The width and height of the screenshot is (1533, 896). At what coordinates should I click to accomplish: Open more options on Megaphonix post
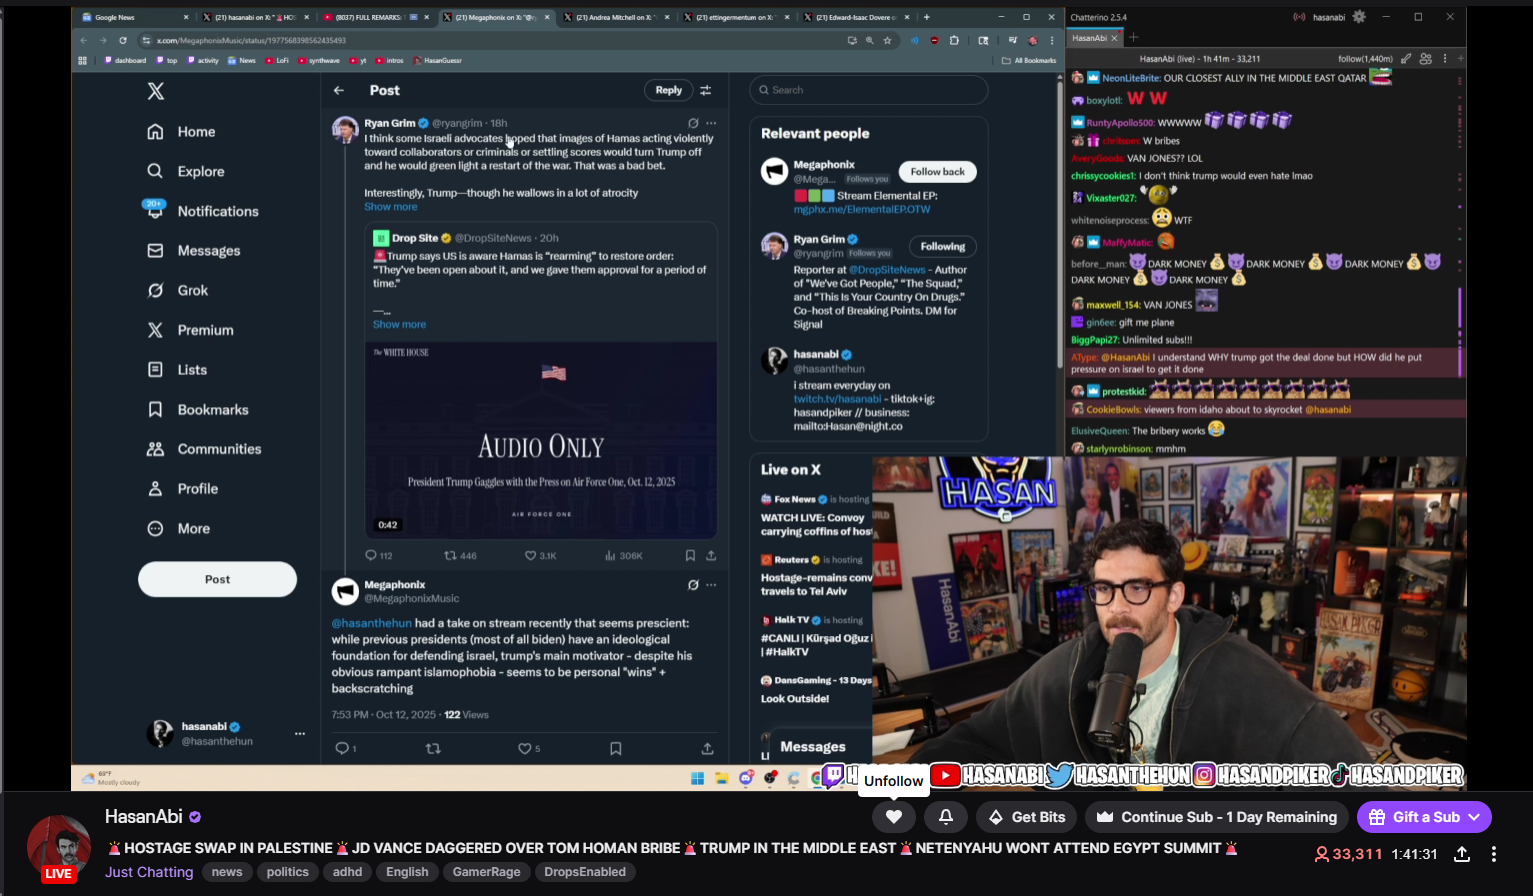pyautogui.click(x=711, y=585)
